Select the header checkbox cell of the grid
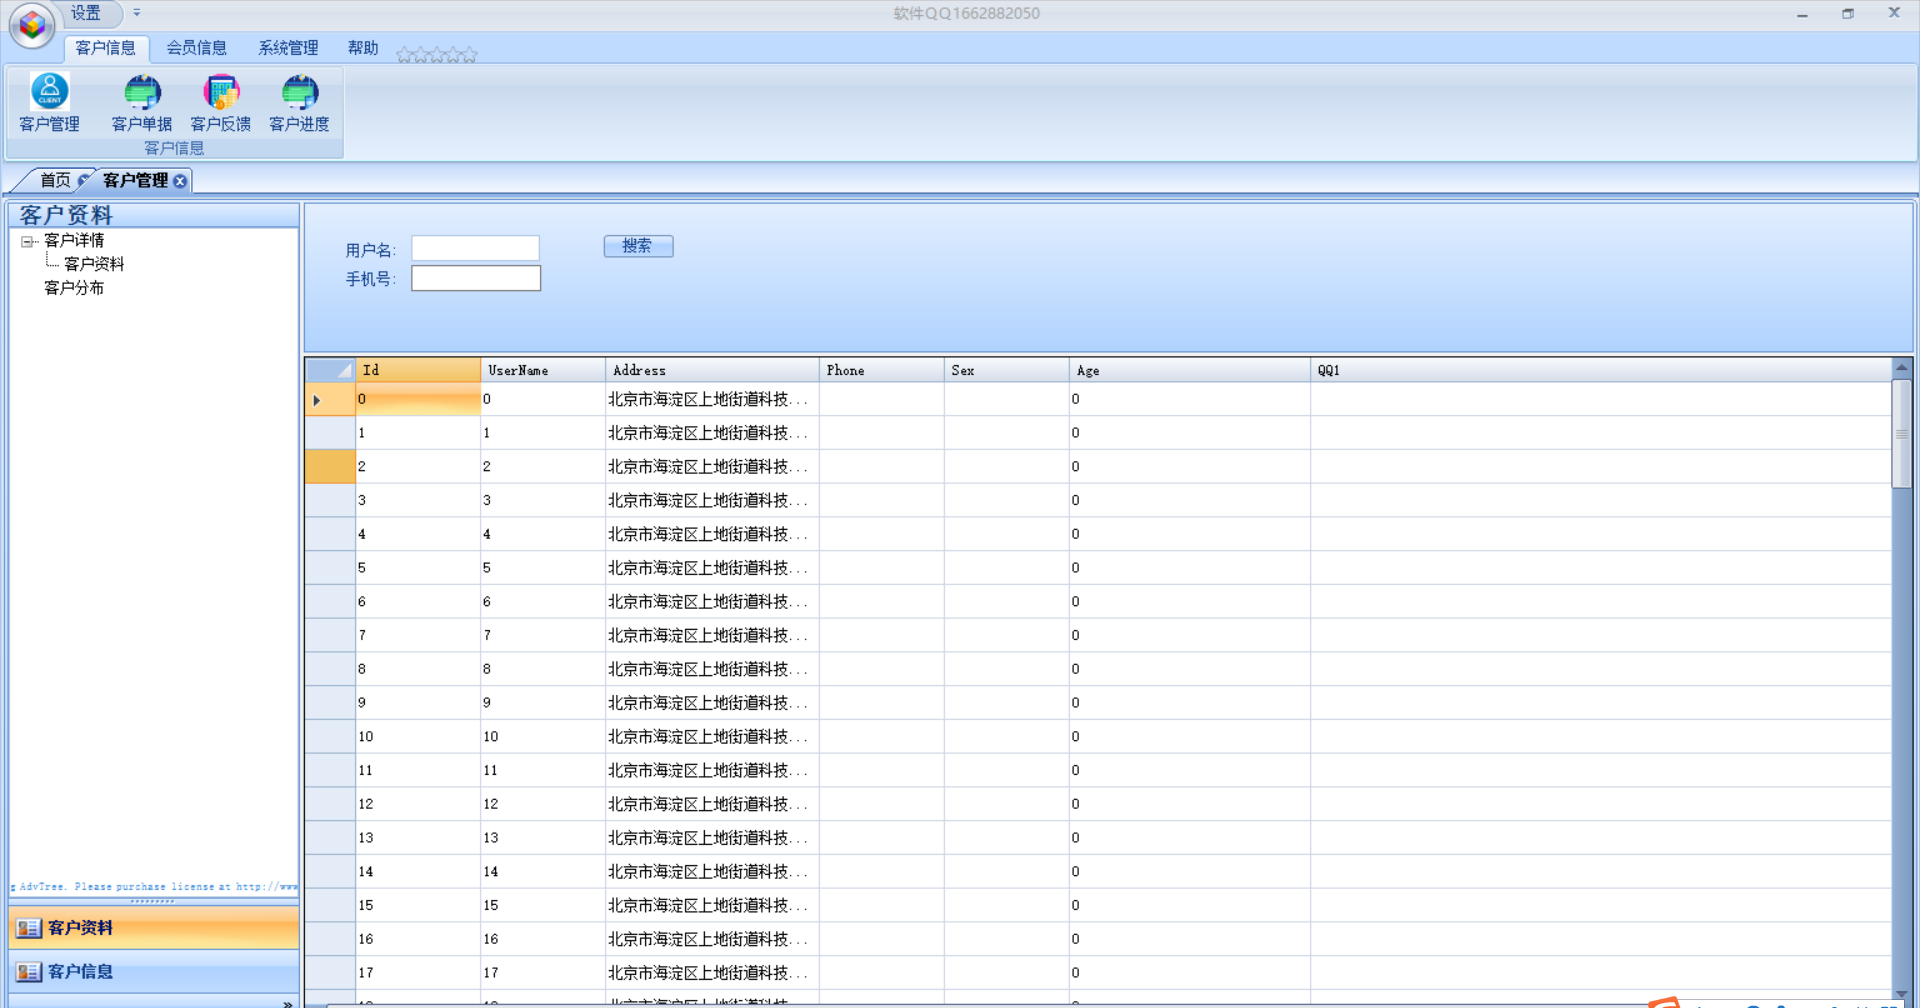This screenshot has width=1920, height=1008. [329, 369]
